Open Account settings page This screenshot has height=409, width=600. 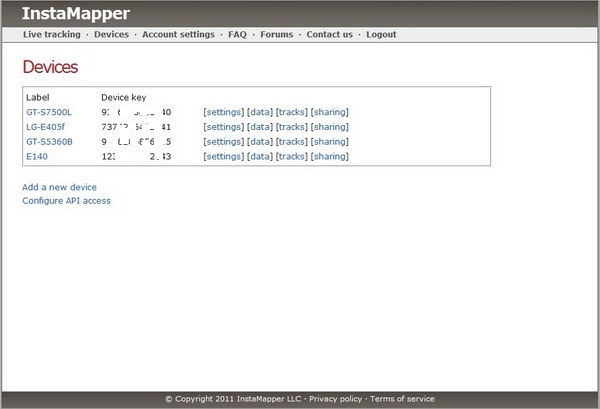click(x=178, y=34)
